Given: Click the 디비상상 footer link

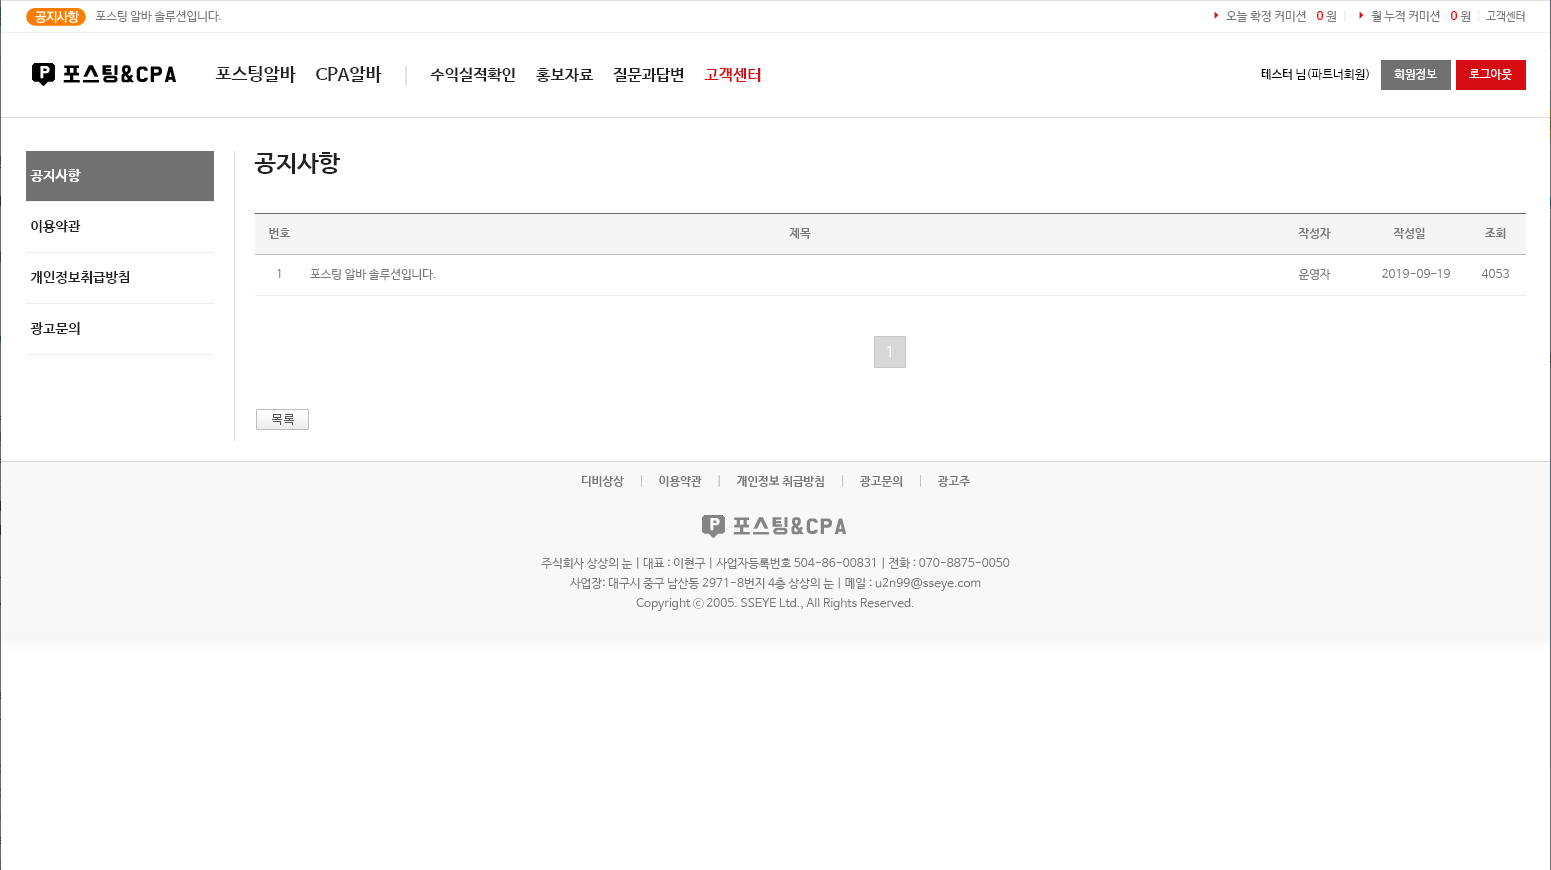Looking at the screenshot, I should 602,481.
